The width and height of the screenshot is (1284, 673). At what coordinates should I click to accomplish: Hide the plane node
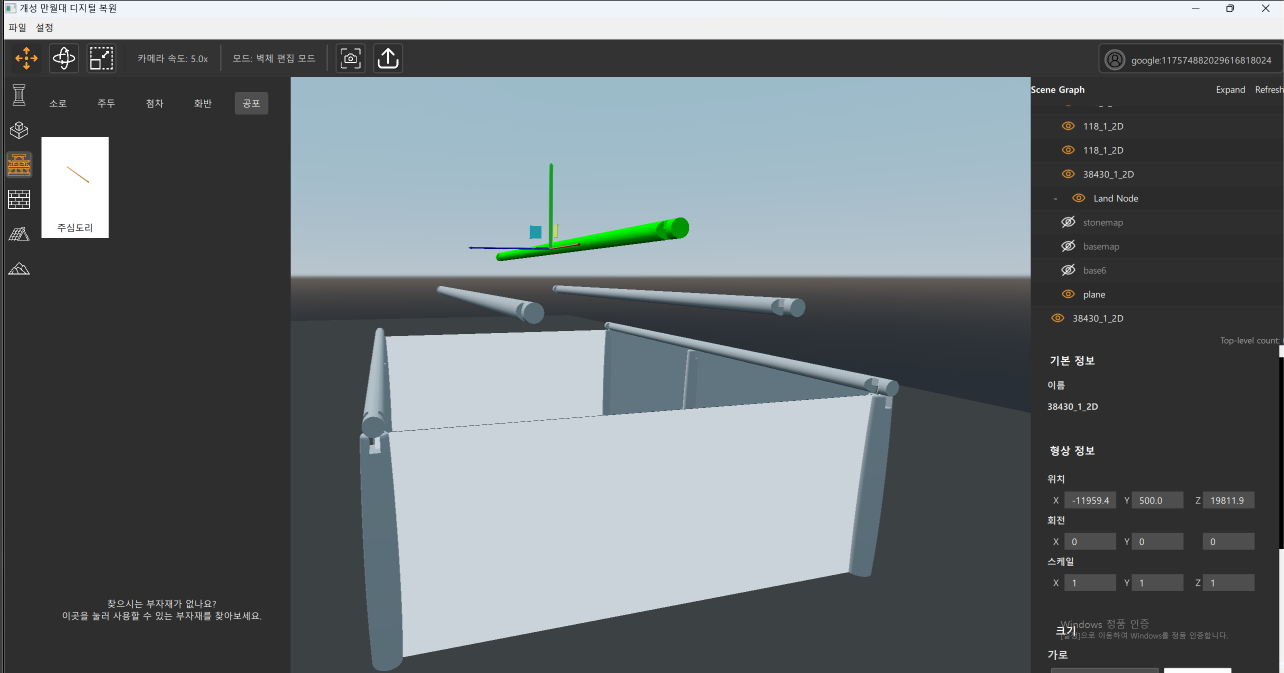coord(1068,294)
